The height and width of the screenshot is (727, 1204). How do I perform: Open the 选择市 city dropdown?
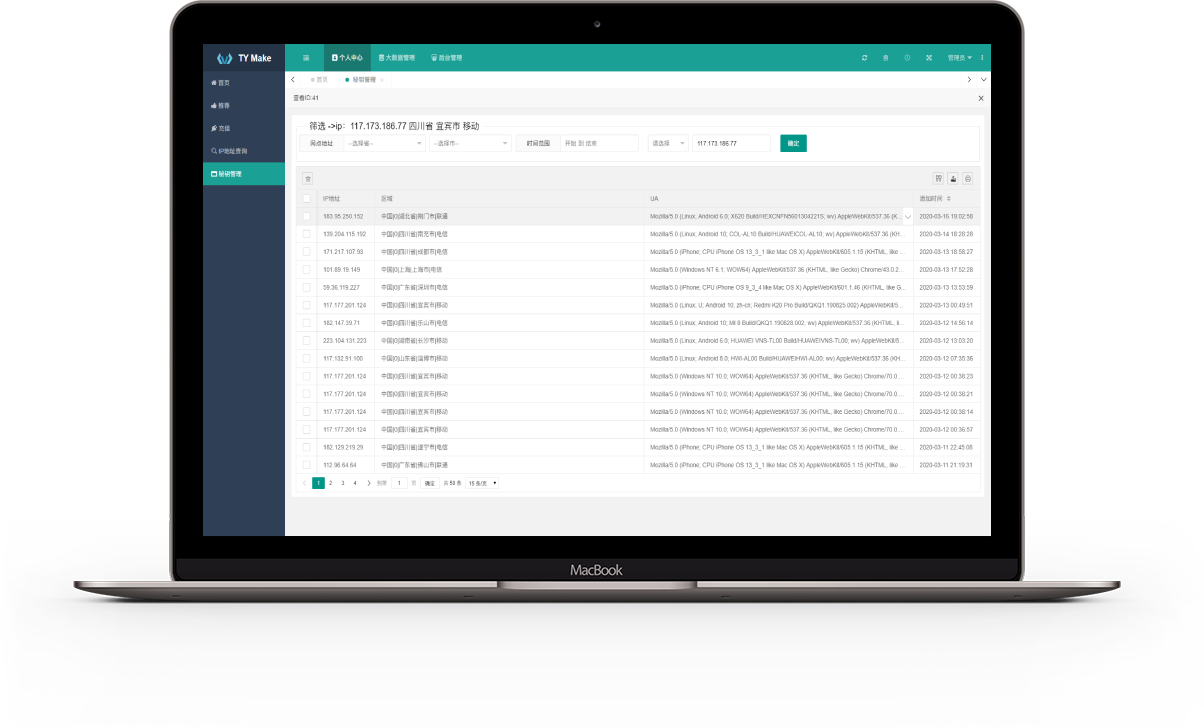click(470, 144)
